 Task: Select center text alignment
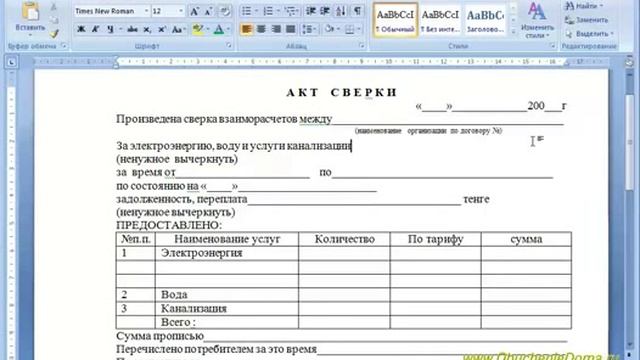coord(261,29)
